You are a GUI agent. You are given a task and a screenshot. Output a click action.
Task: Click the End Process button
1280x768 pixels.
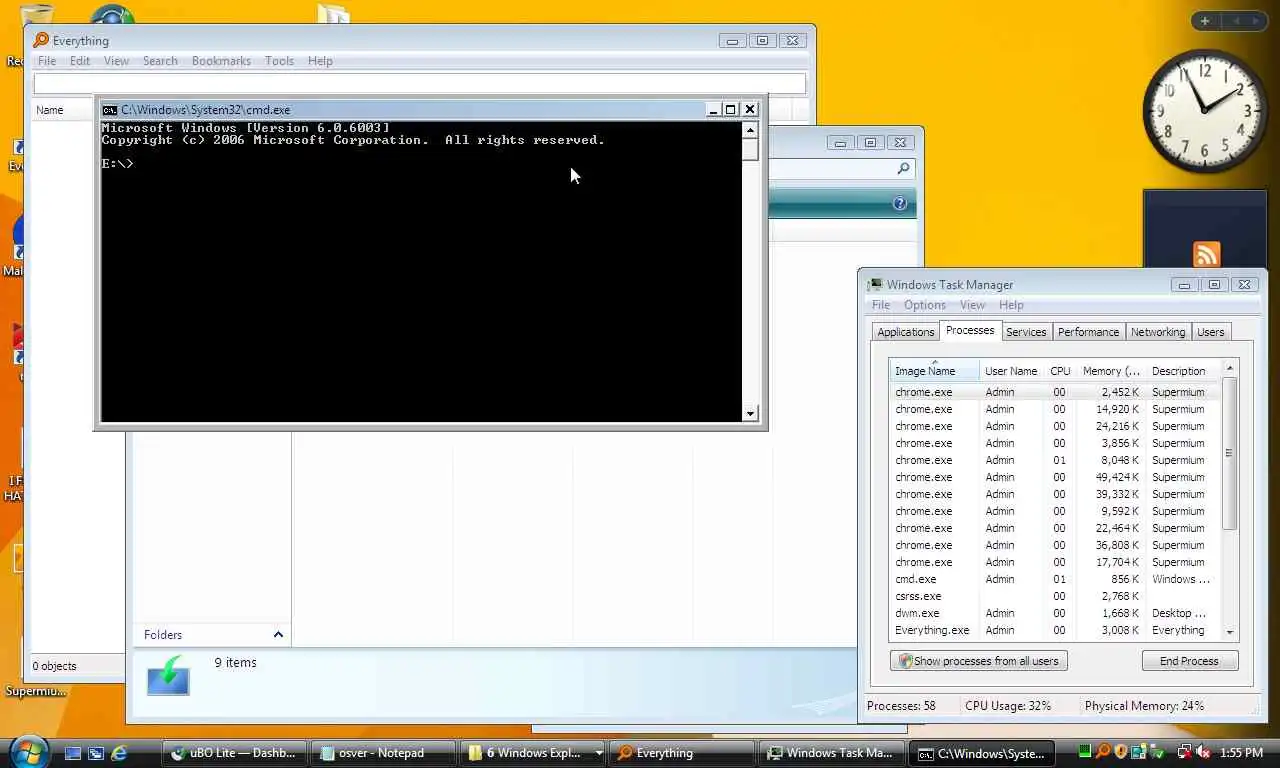(1190, 661)
